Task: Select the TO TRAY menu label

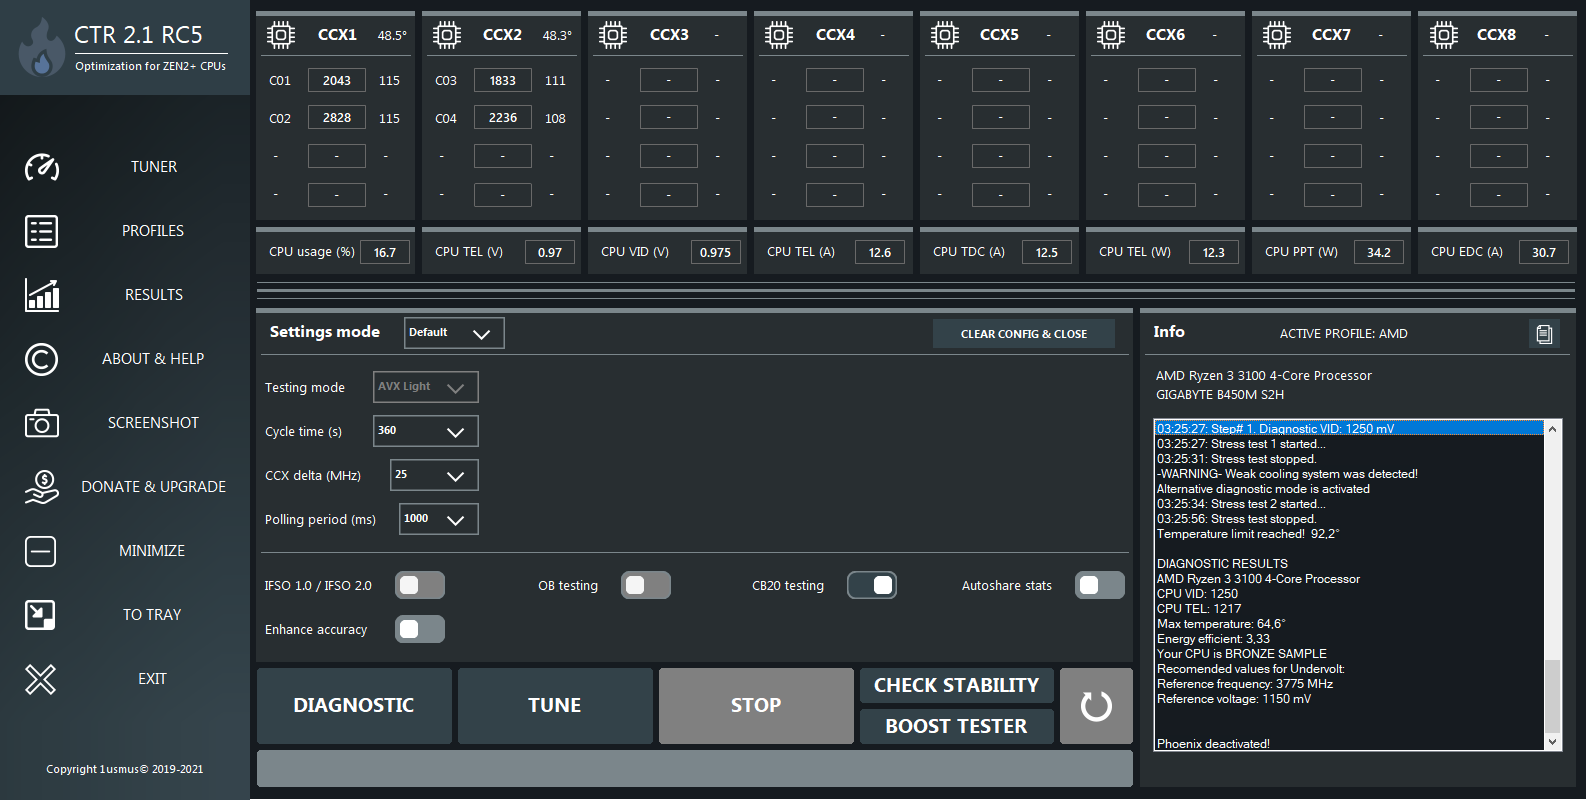Action: [152, 615]
